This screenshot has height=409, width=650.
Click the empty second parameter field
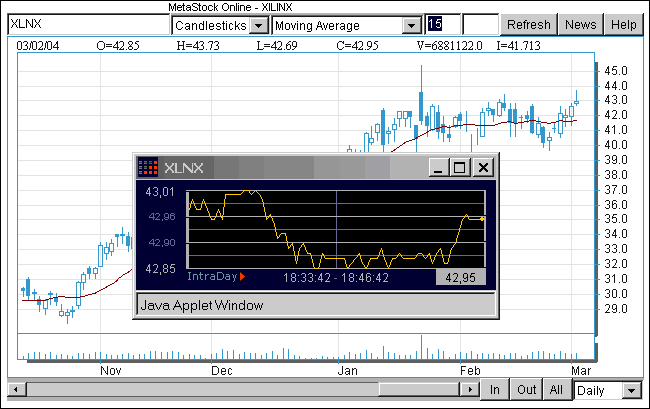pyautogui.click(x=480, y=24)
